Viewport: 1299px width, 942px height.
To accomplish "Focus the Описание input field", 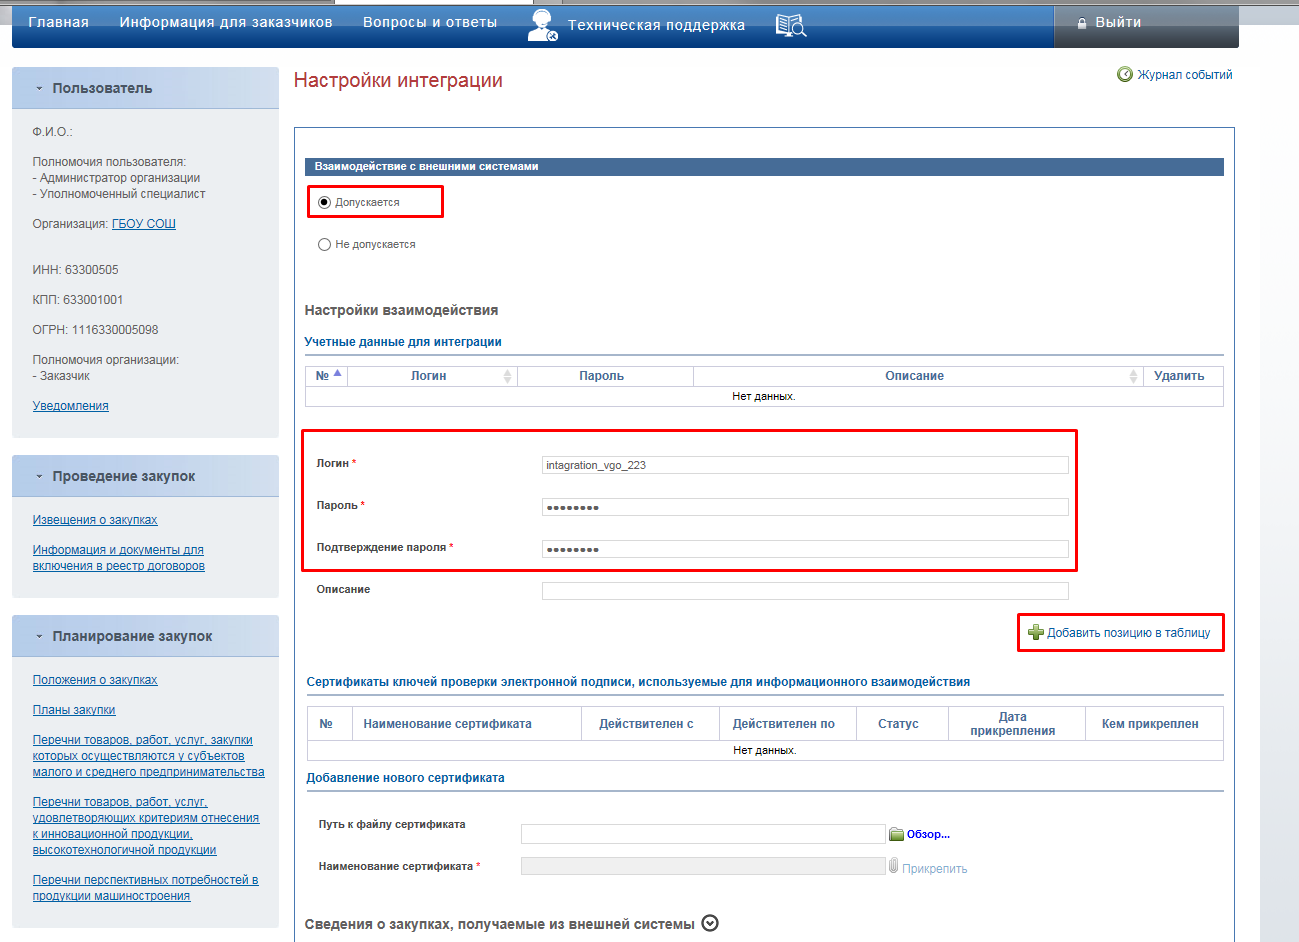I will click(805, 591).
